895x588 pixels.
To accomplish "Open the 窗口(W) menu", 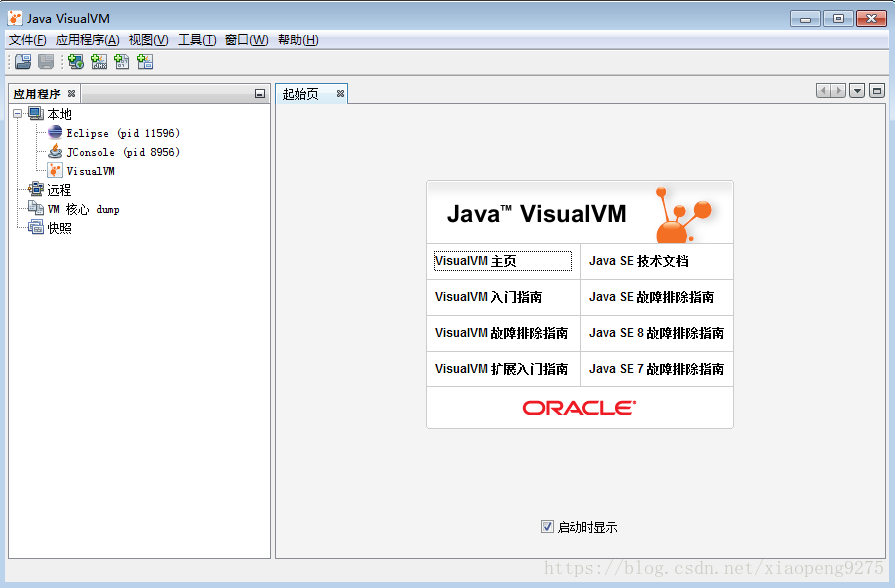I will click(247, 40).
